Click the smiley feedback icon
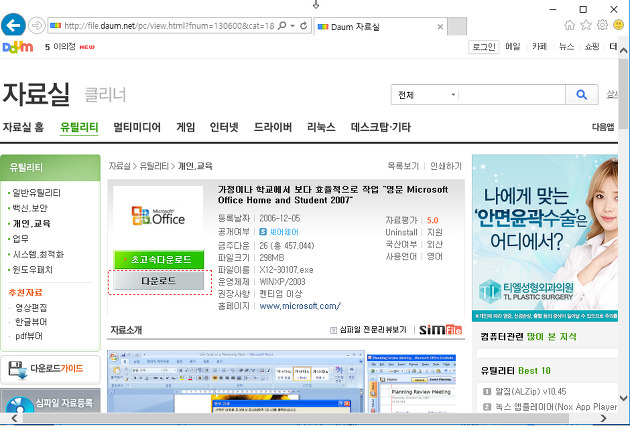630x426 pixels. [x=619, y=25]
